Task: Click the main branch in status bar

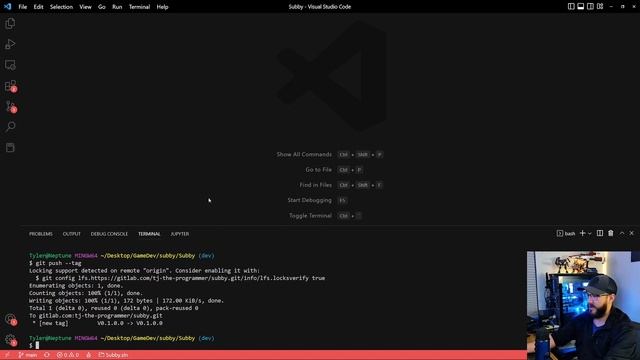Action: pos(28,355)
